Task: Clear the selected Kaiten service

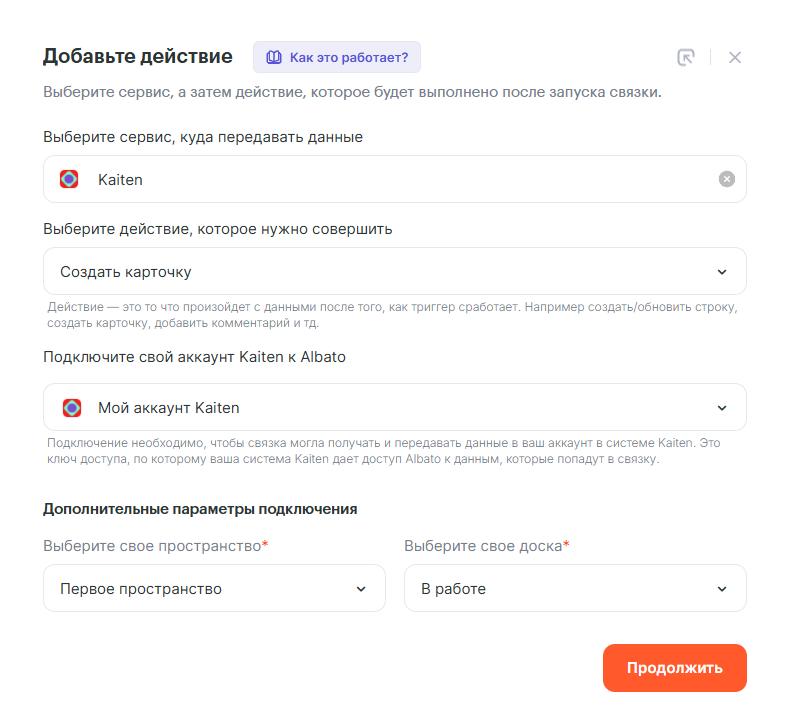Action: click(727, 179)
